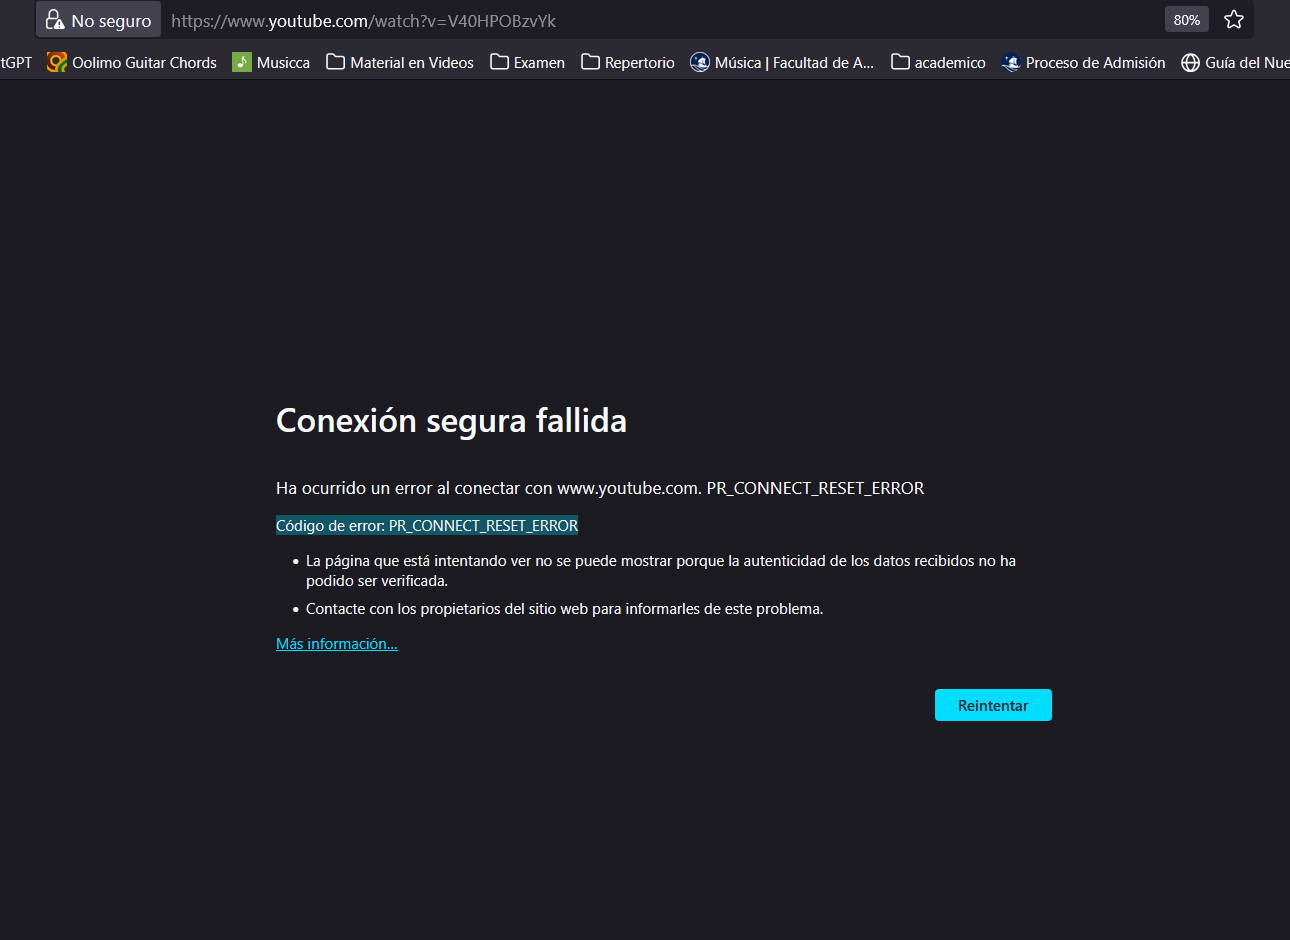This screenshot has width=1290, height=940.
Task: Open the Repertorio bookmark folder
Action: click(x=628, y=62)
